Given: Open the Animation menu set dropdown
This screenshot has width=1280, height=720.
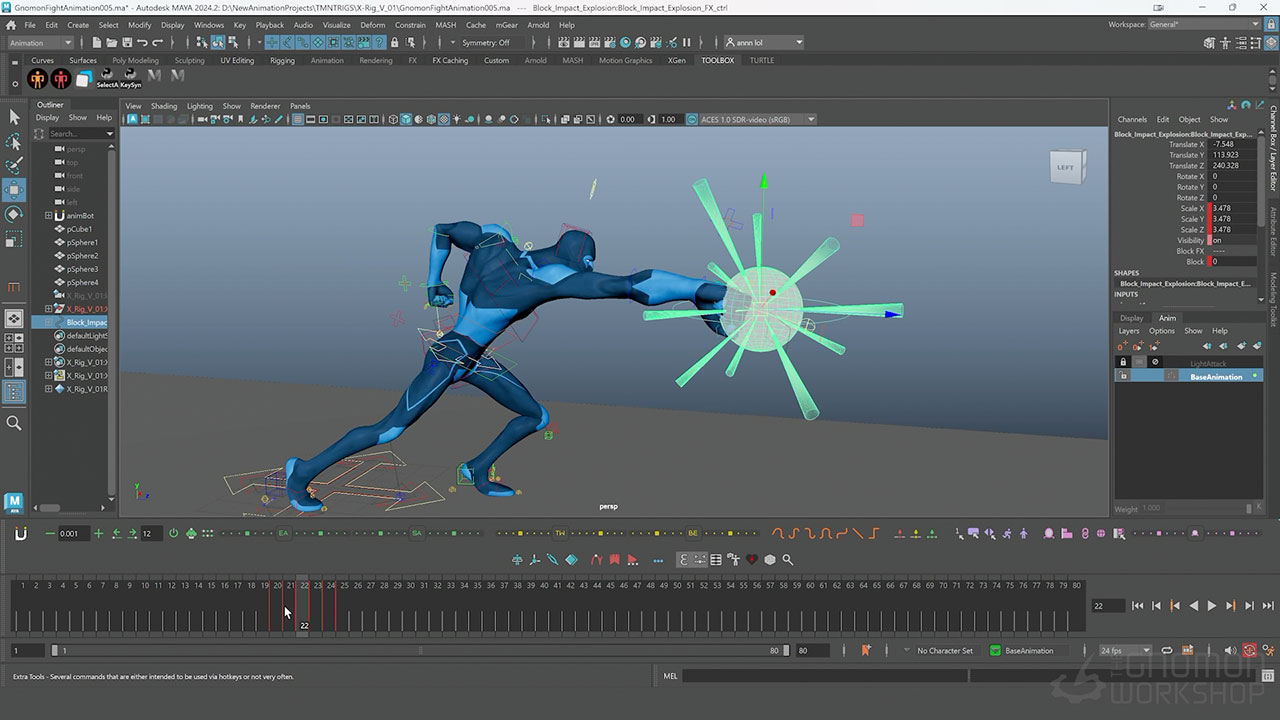Looking at the screenshot, I should pyautogui.click(x=40, y=43).
